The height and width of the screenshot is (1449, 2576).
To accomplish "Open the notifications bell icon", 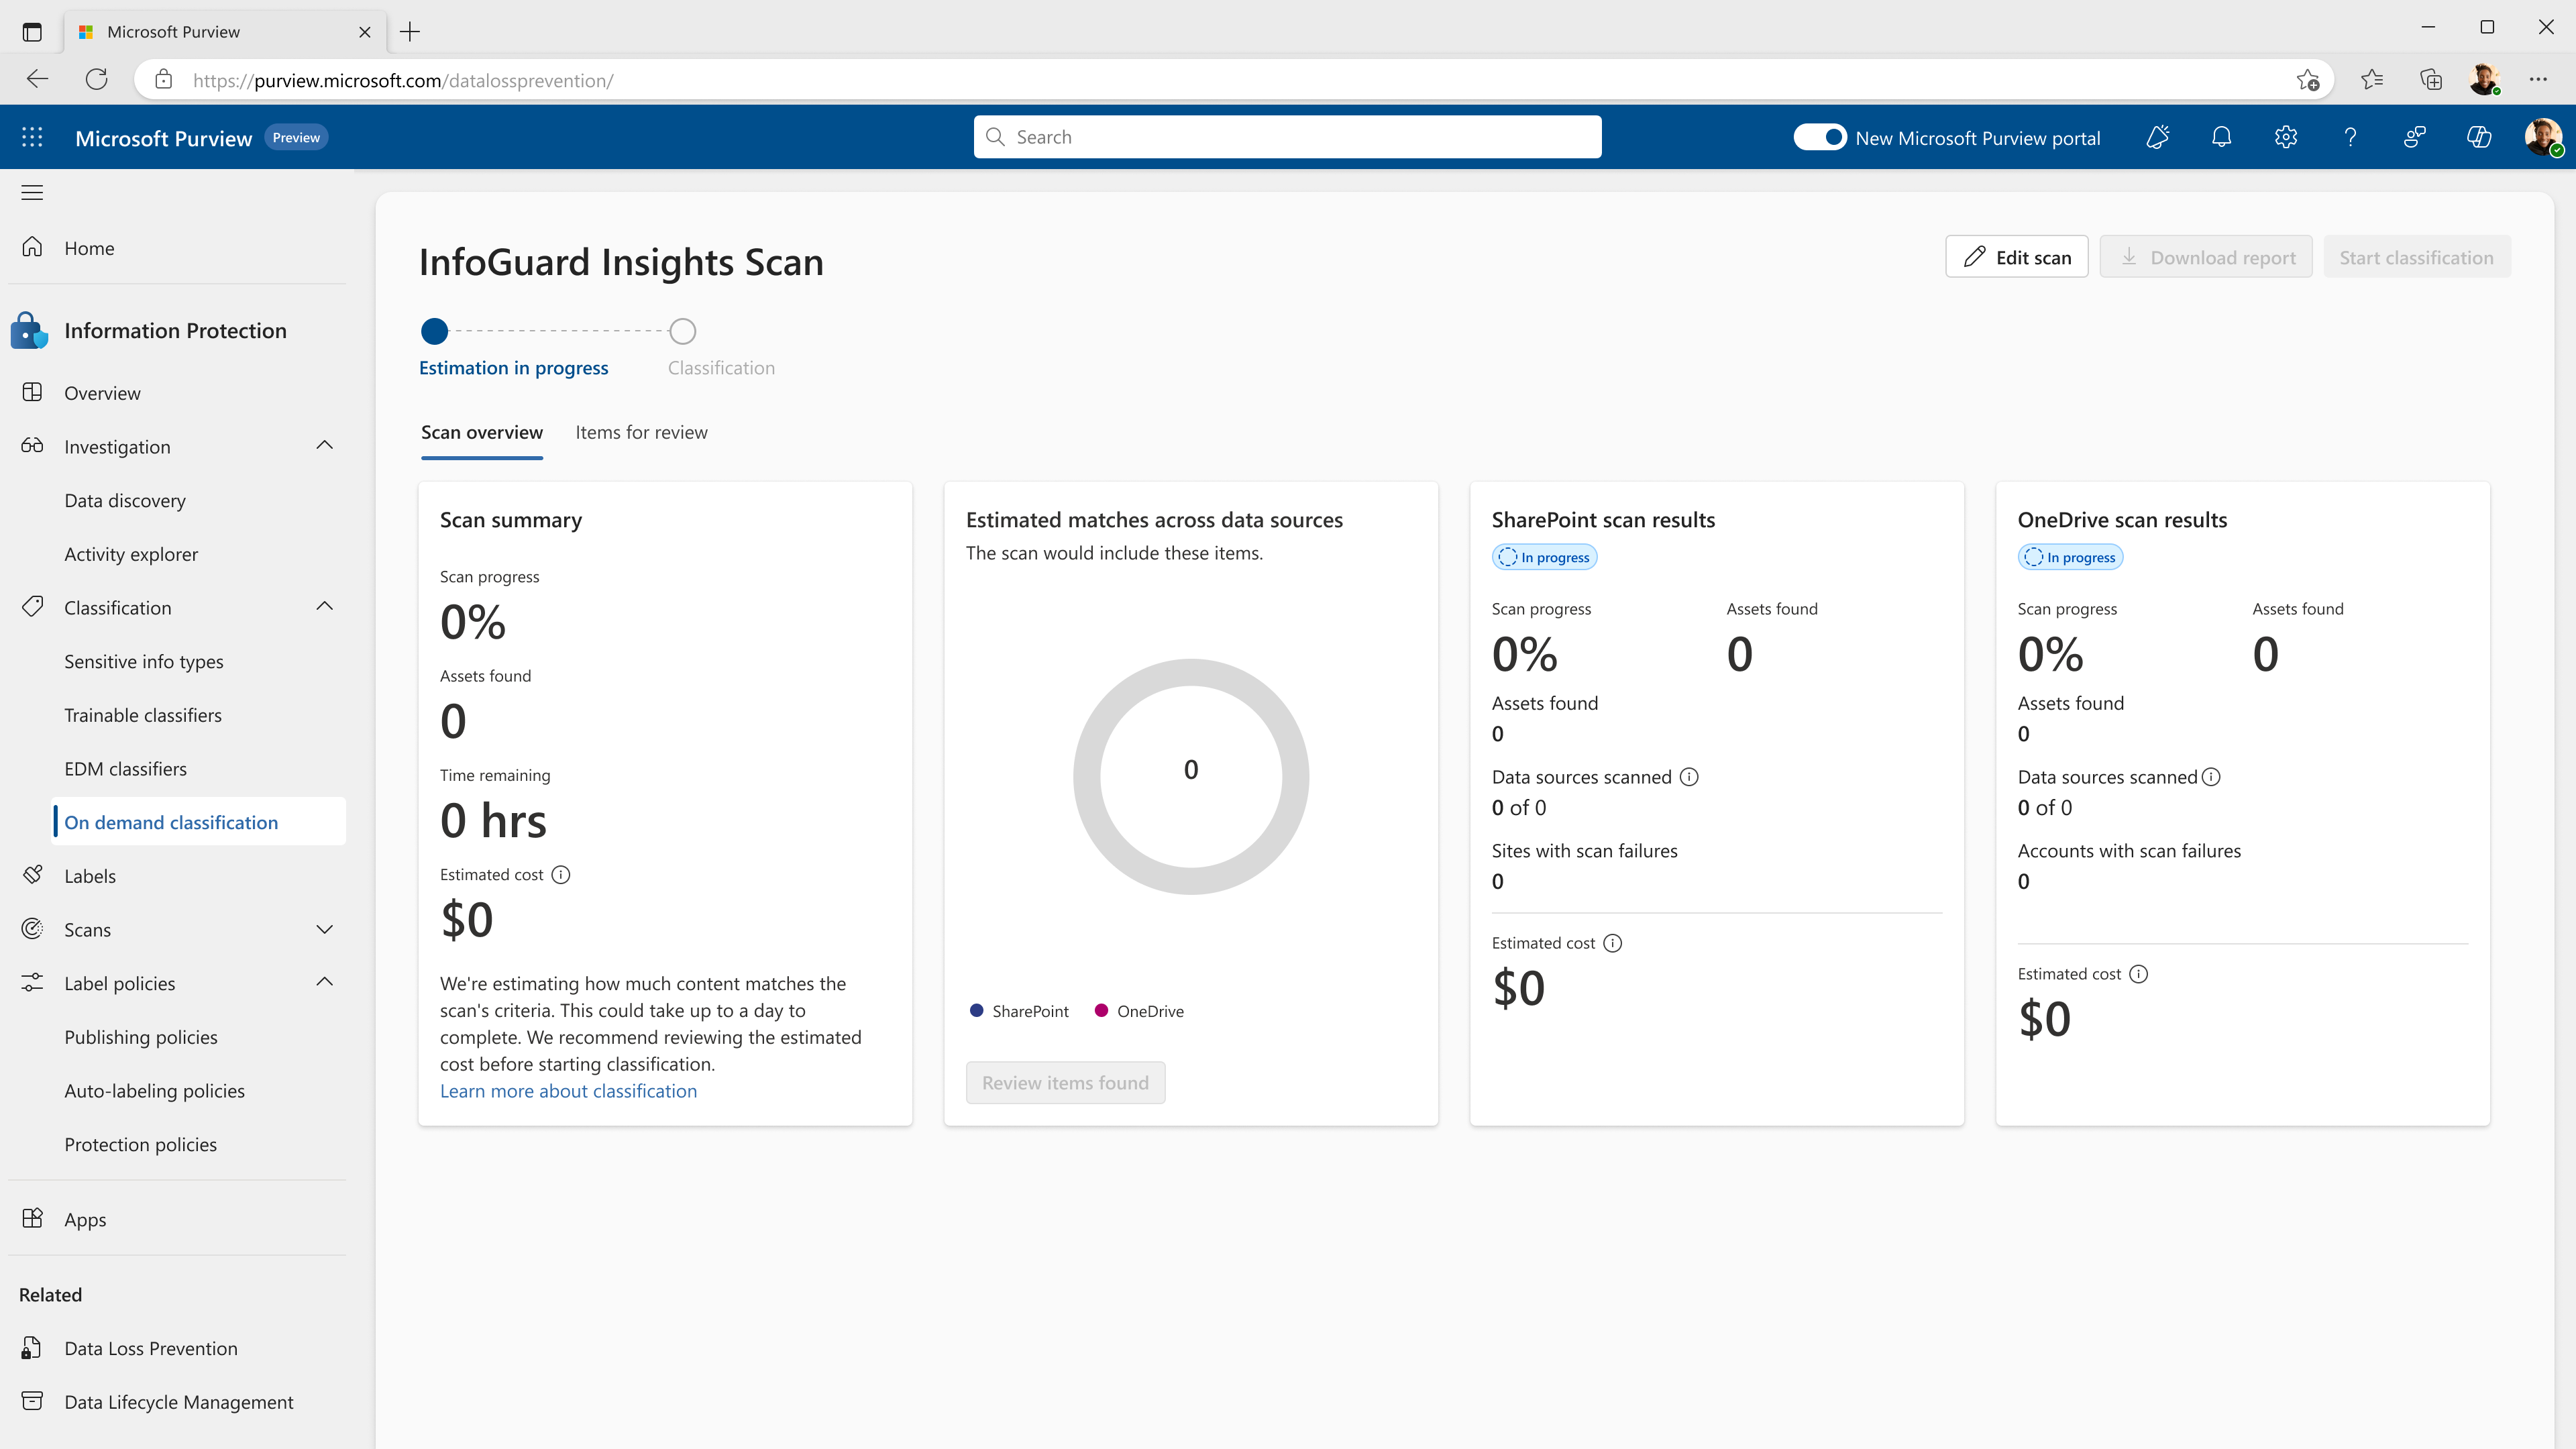I will pos(2221,137).
